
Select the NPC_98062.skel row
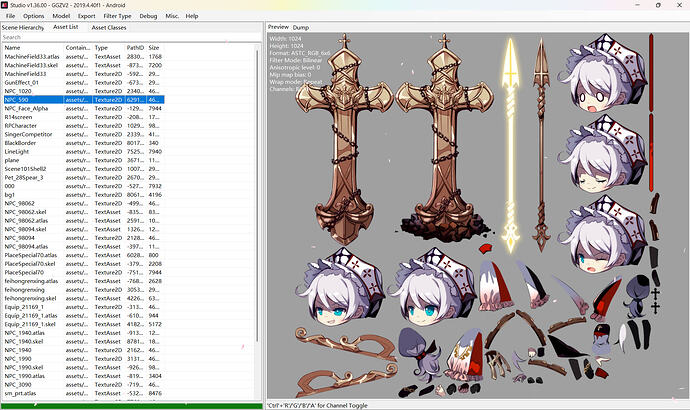pyautogui.click(x=84, y=212)
